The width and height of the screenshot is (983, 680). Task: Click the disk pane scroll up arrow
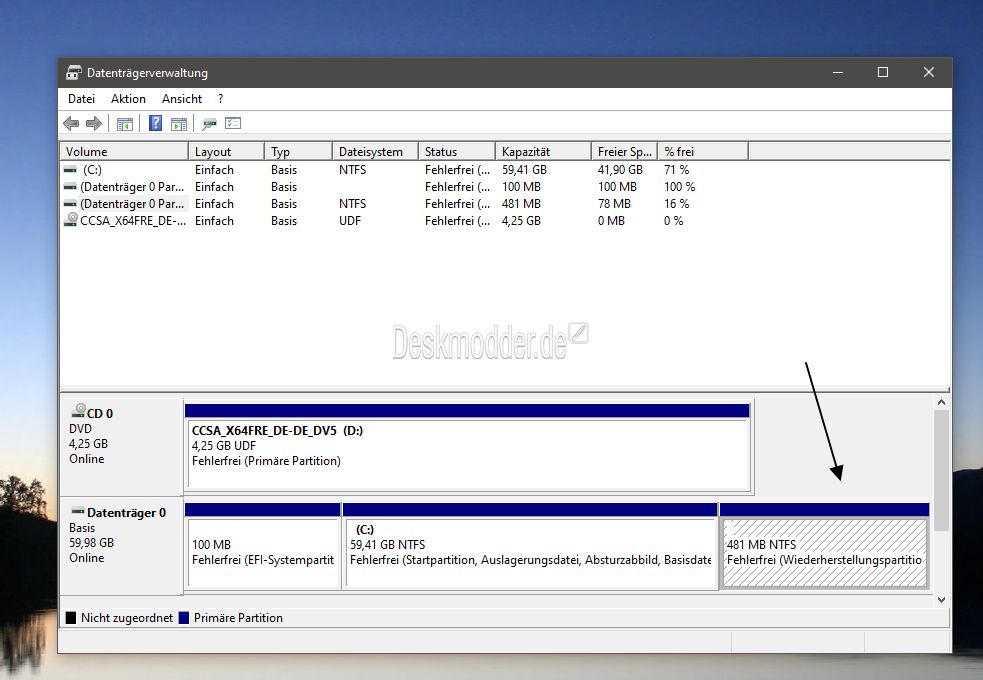(x=941, y=403)
